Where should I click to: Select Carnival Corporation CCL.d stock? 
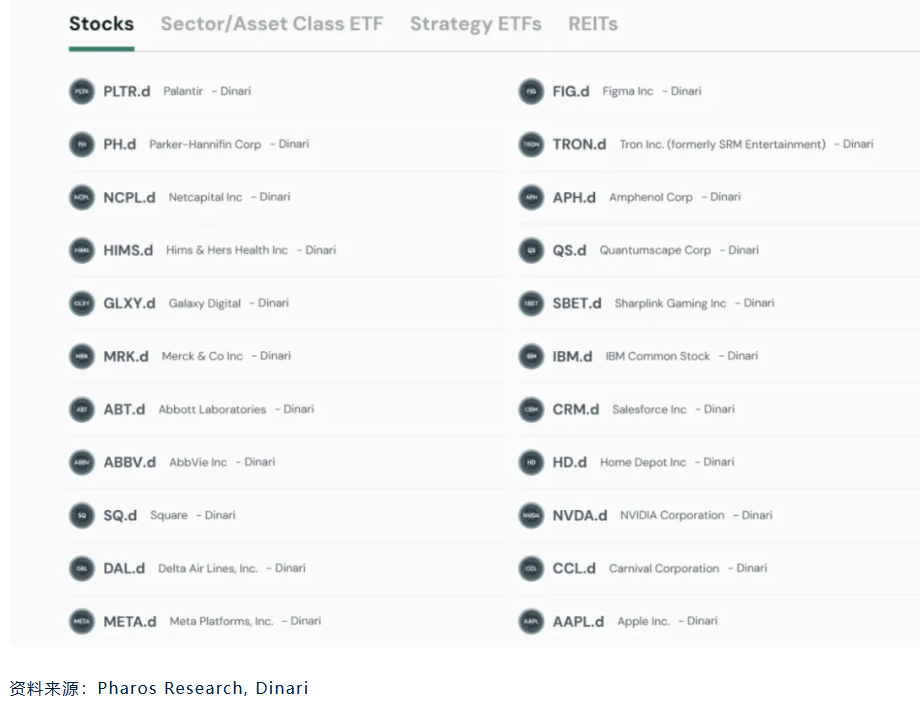click(575, 569)
